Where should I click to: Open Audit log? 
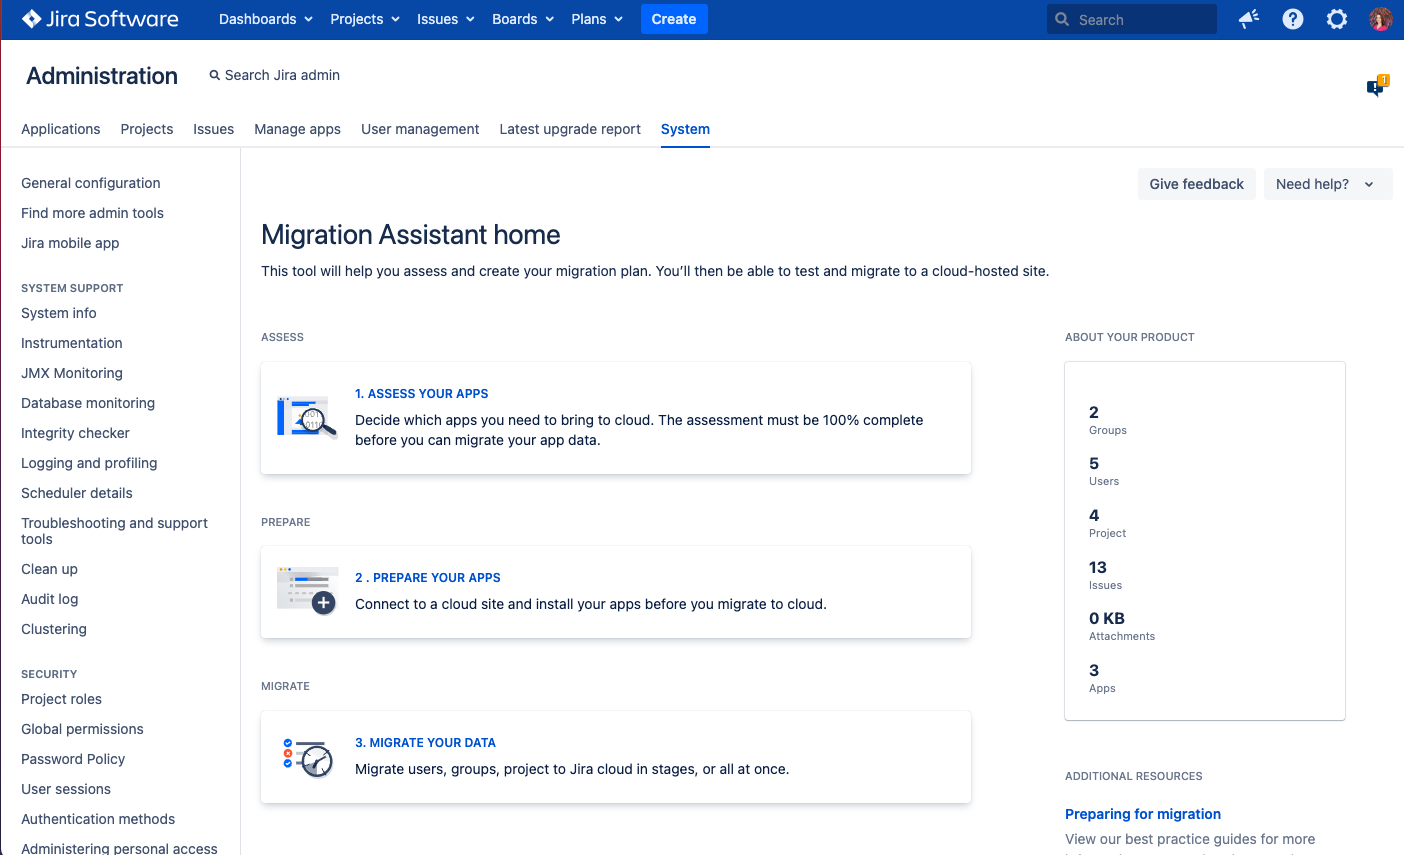(x=50, y=599)
